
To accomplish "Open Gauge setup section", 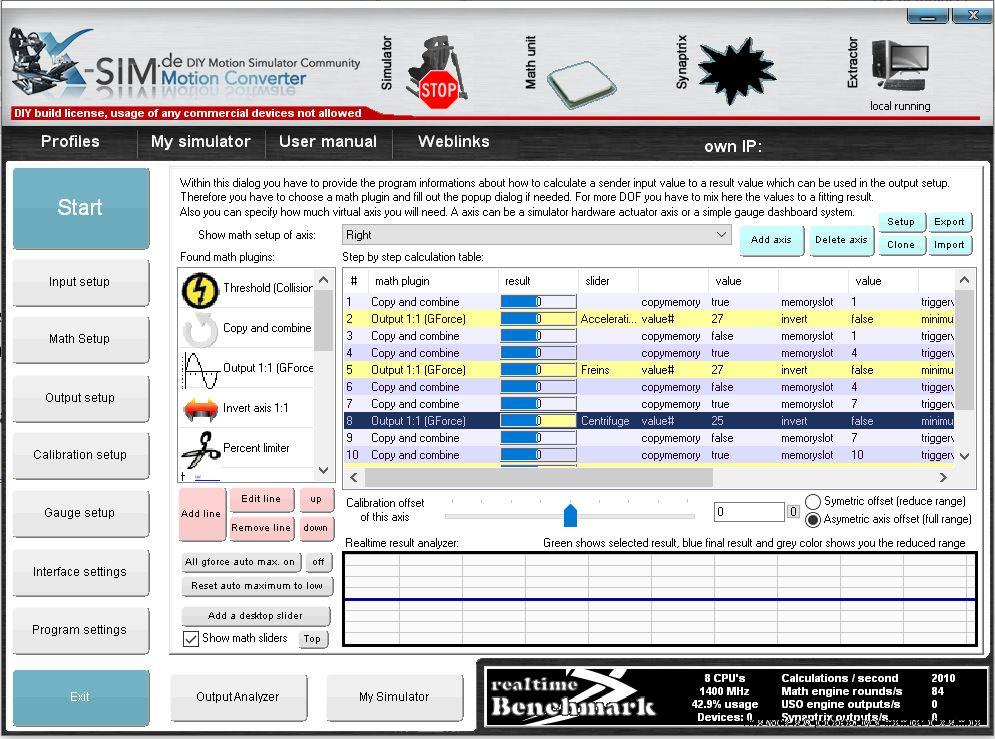I will (x=81, y=513).
